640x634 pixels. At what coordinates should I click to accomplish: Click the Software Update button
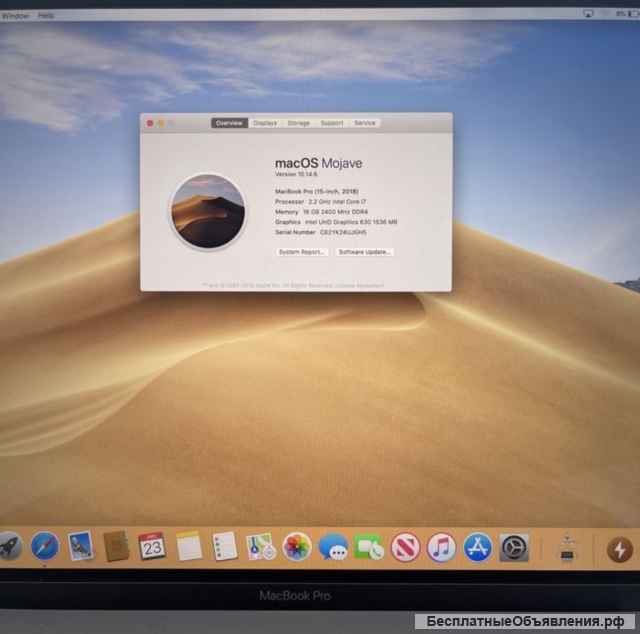364,252
